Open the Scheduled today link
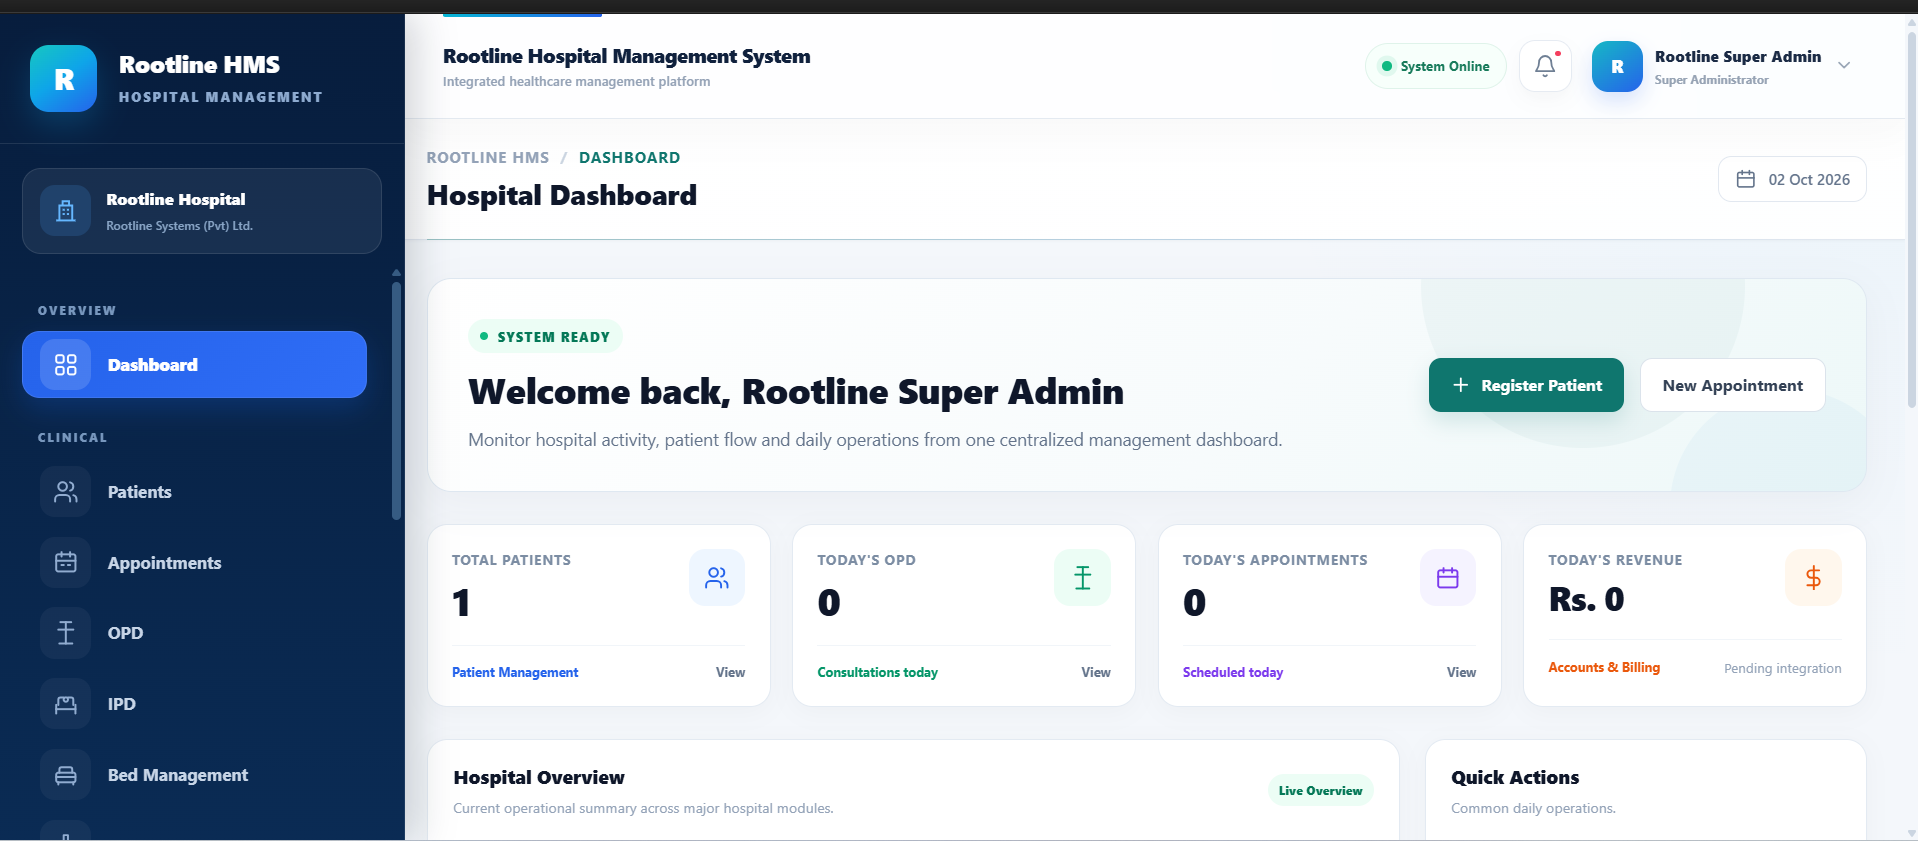 pos(1233,672)
